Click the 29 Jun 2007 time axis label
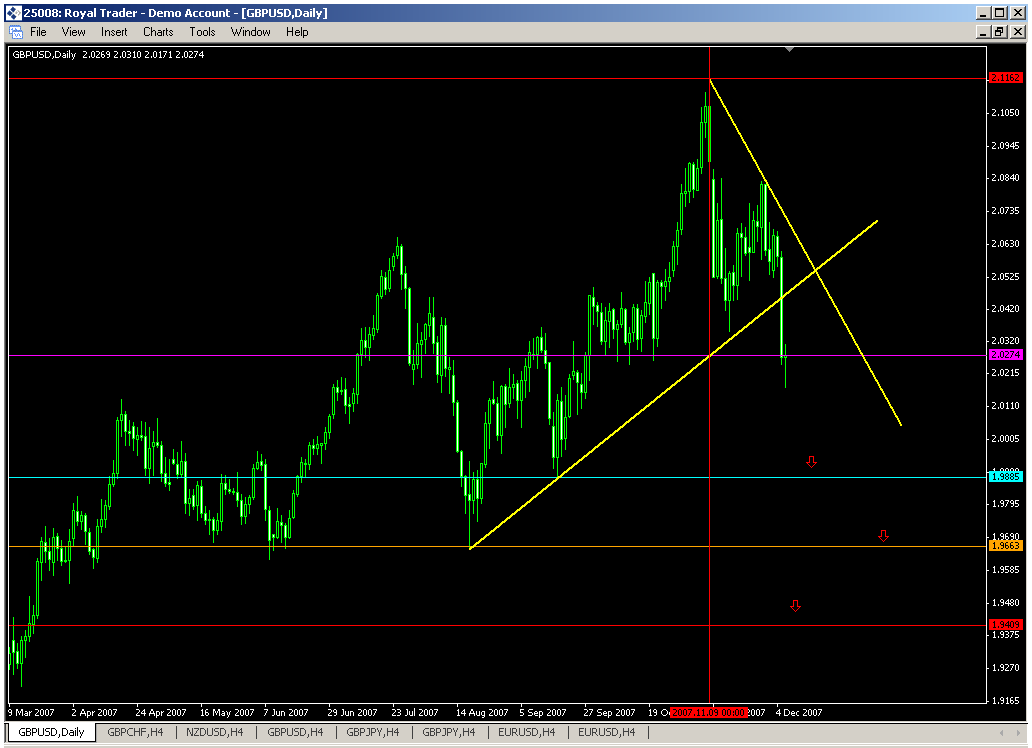Screen dimensions: 1032x748 [352, 712]
